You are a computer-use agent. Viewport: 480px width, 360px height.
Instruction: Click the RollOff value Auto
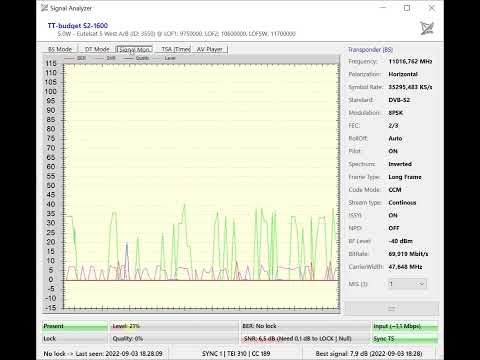coord(395,138)
